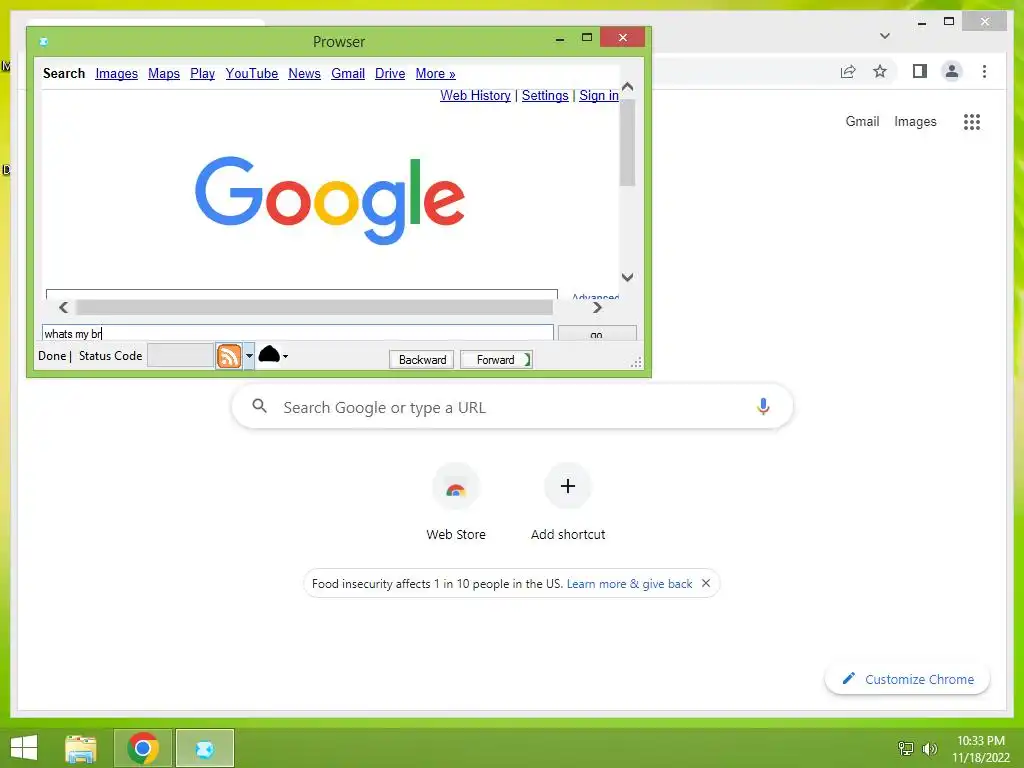This screenshot has height=768, width=1024.
Task: Click the share page icon in Chrome
Action: (848, 71)
